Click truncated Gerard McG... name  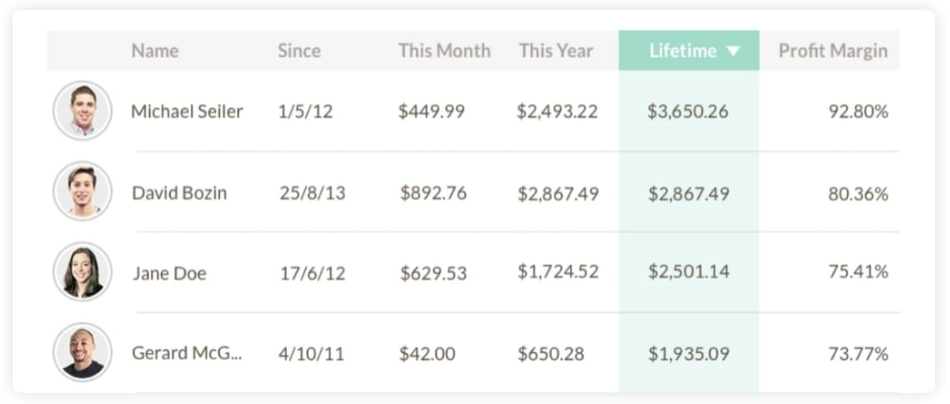(186, 353)
